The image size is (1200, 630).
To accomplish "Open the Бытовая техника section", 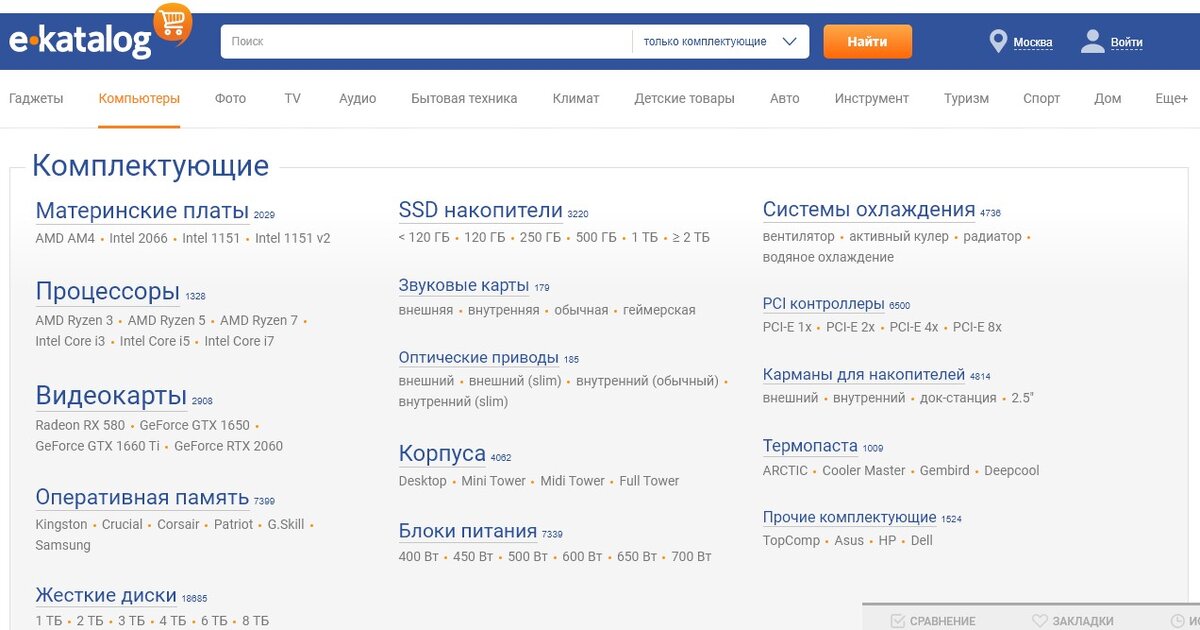I will (463, 98).
